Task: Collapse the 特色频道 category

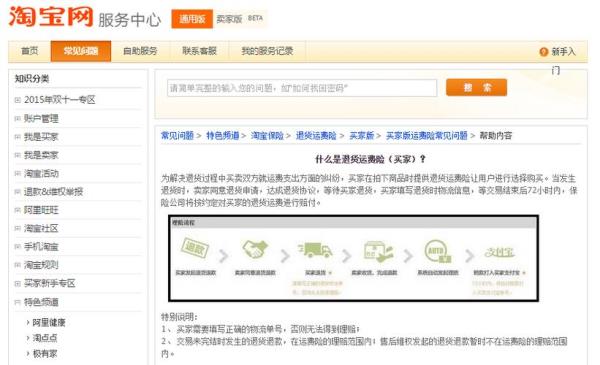Action: tap(17, 302)
